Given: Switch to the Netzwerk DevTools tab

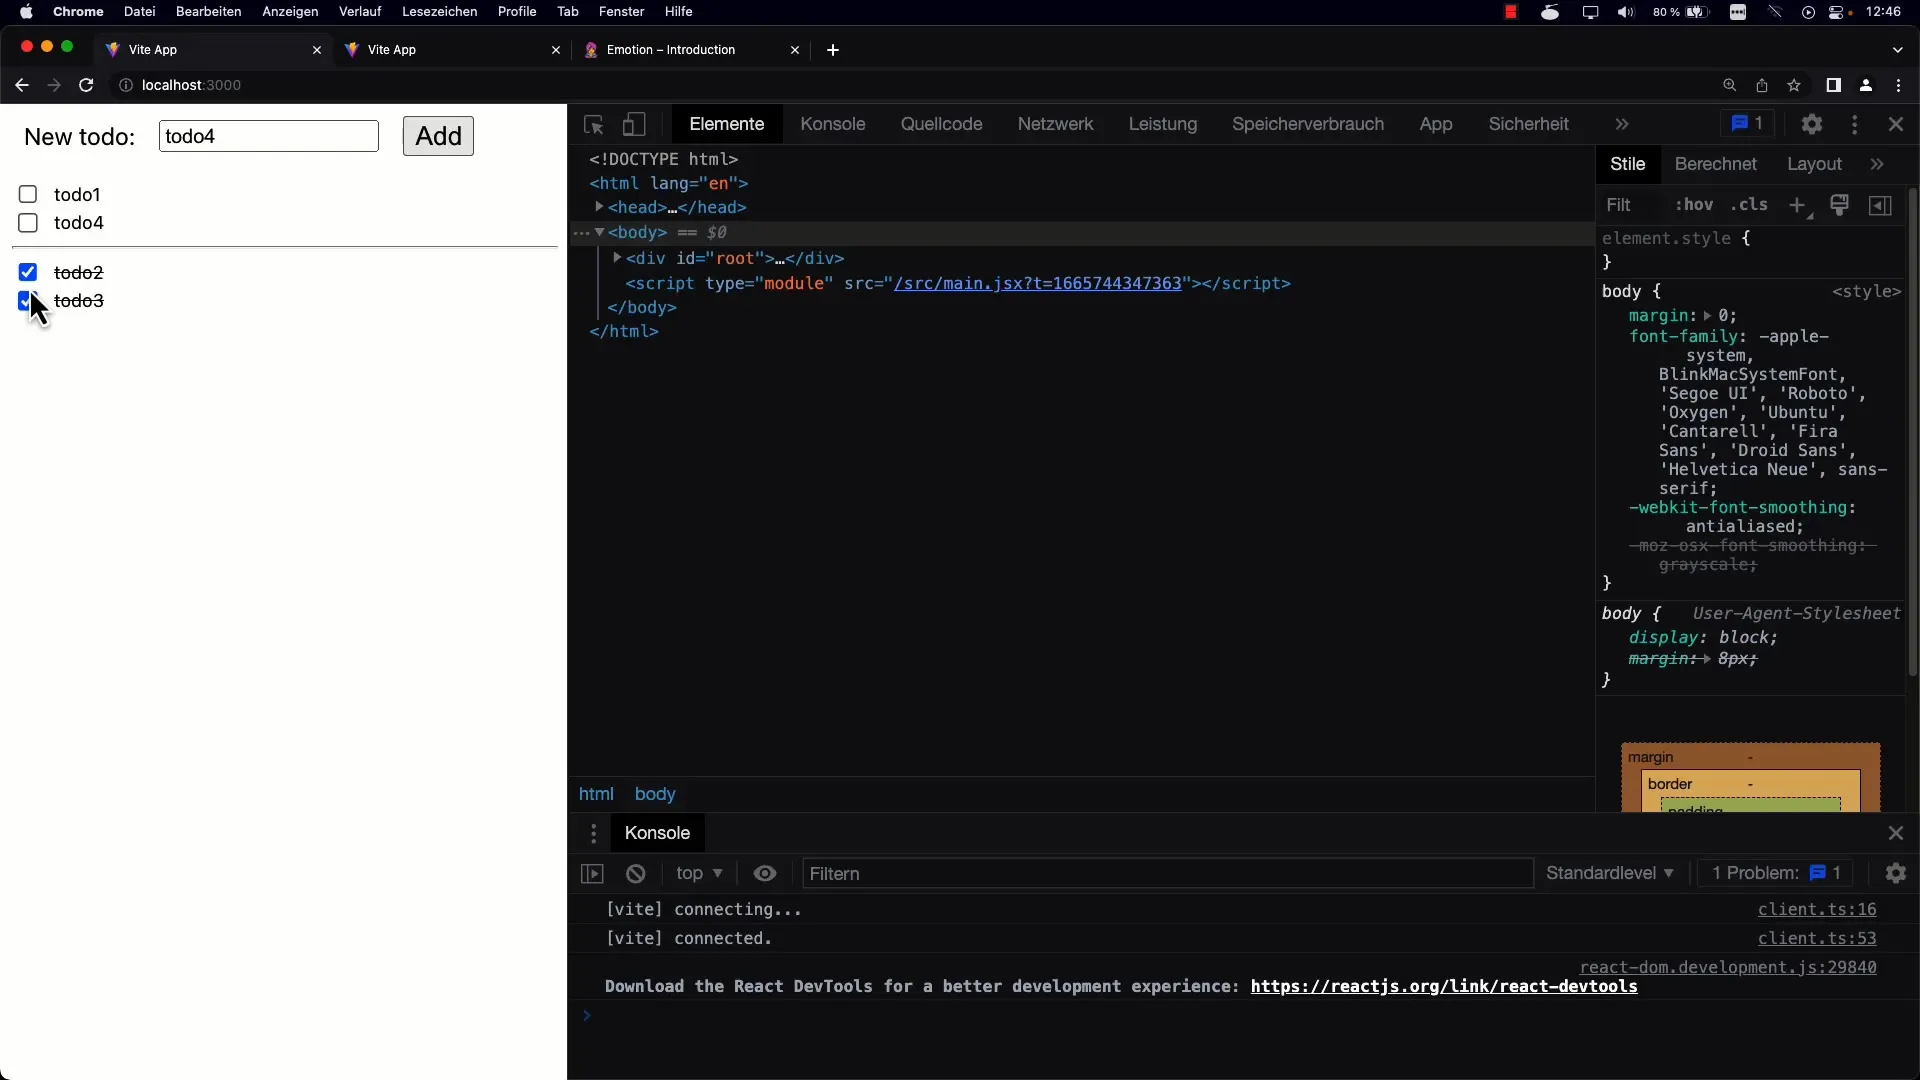Looking at the screenshot, I should (1056, 124).
